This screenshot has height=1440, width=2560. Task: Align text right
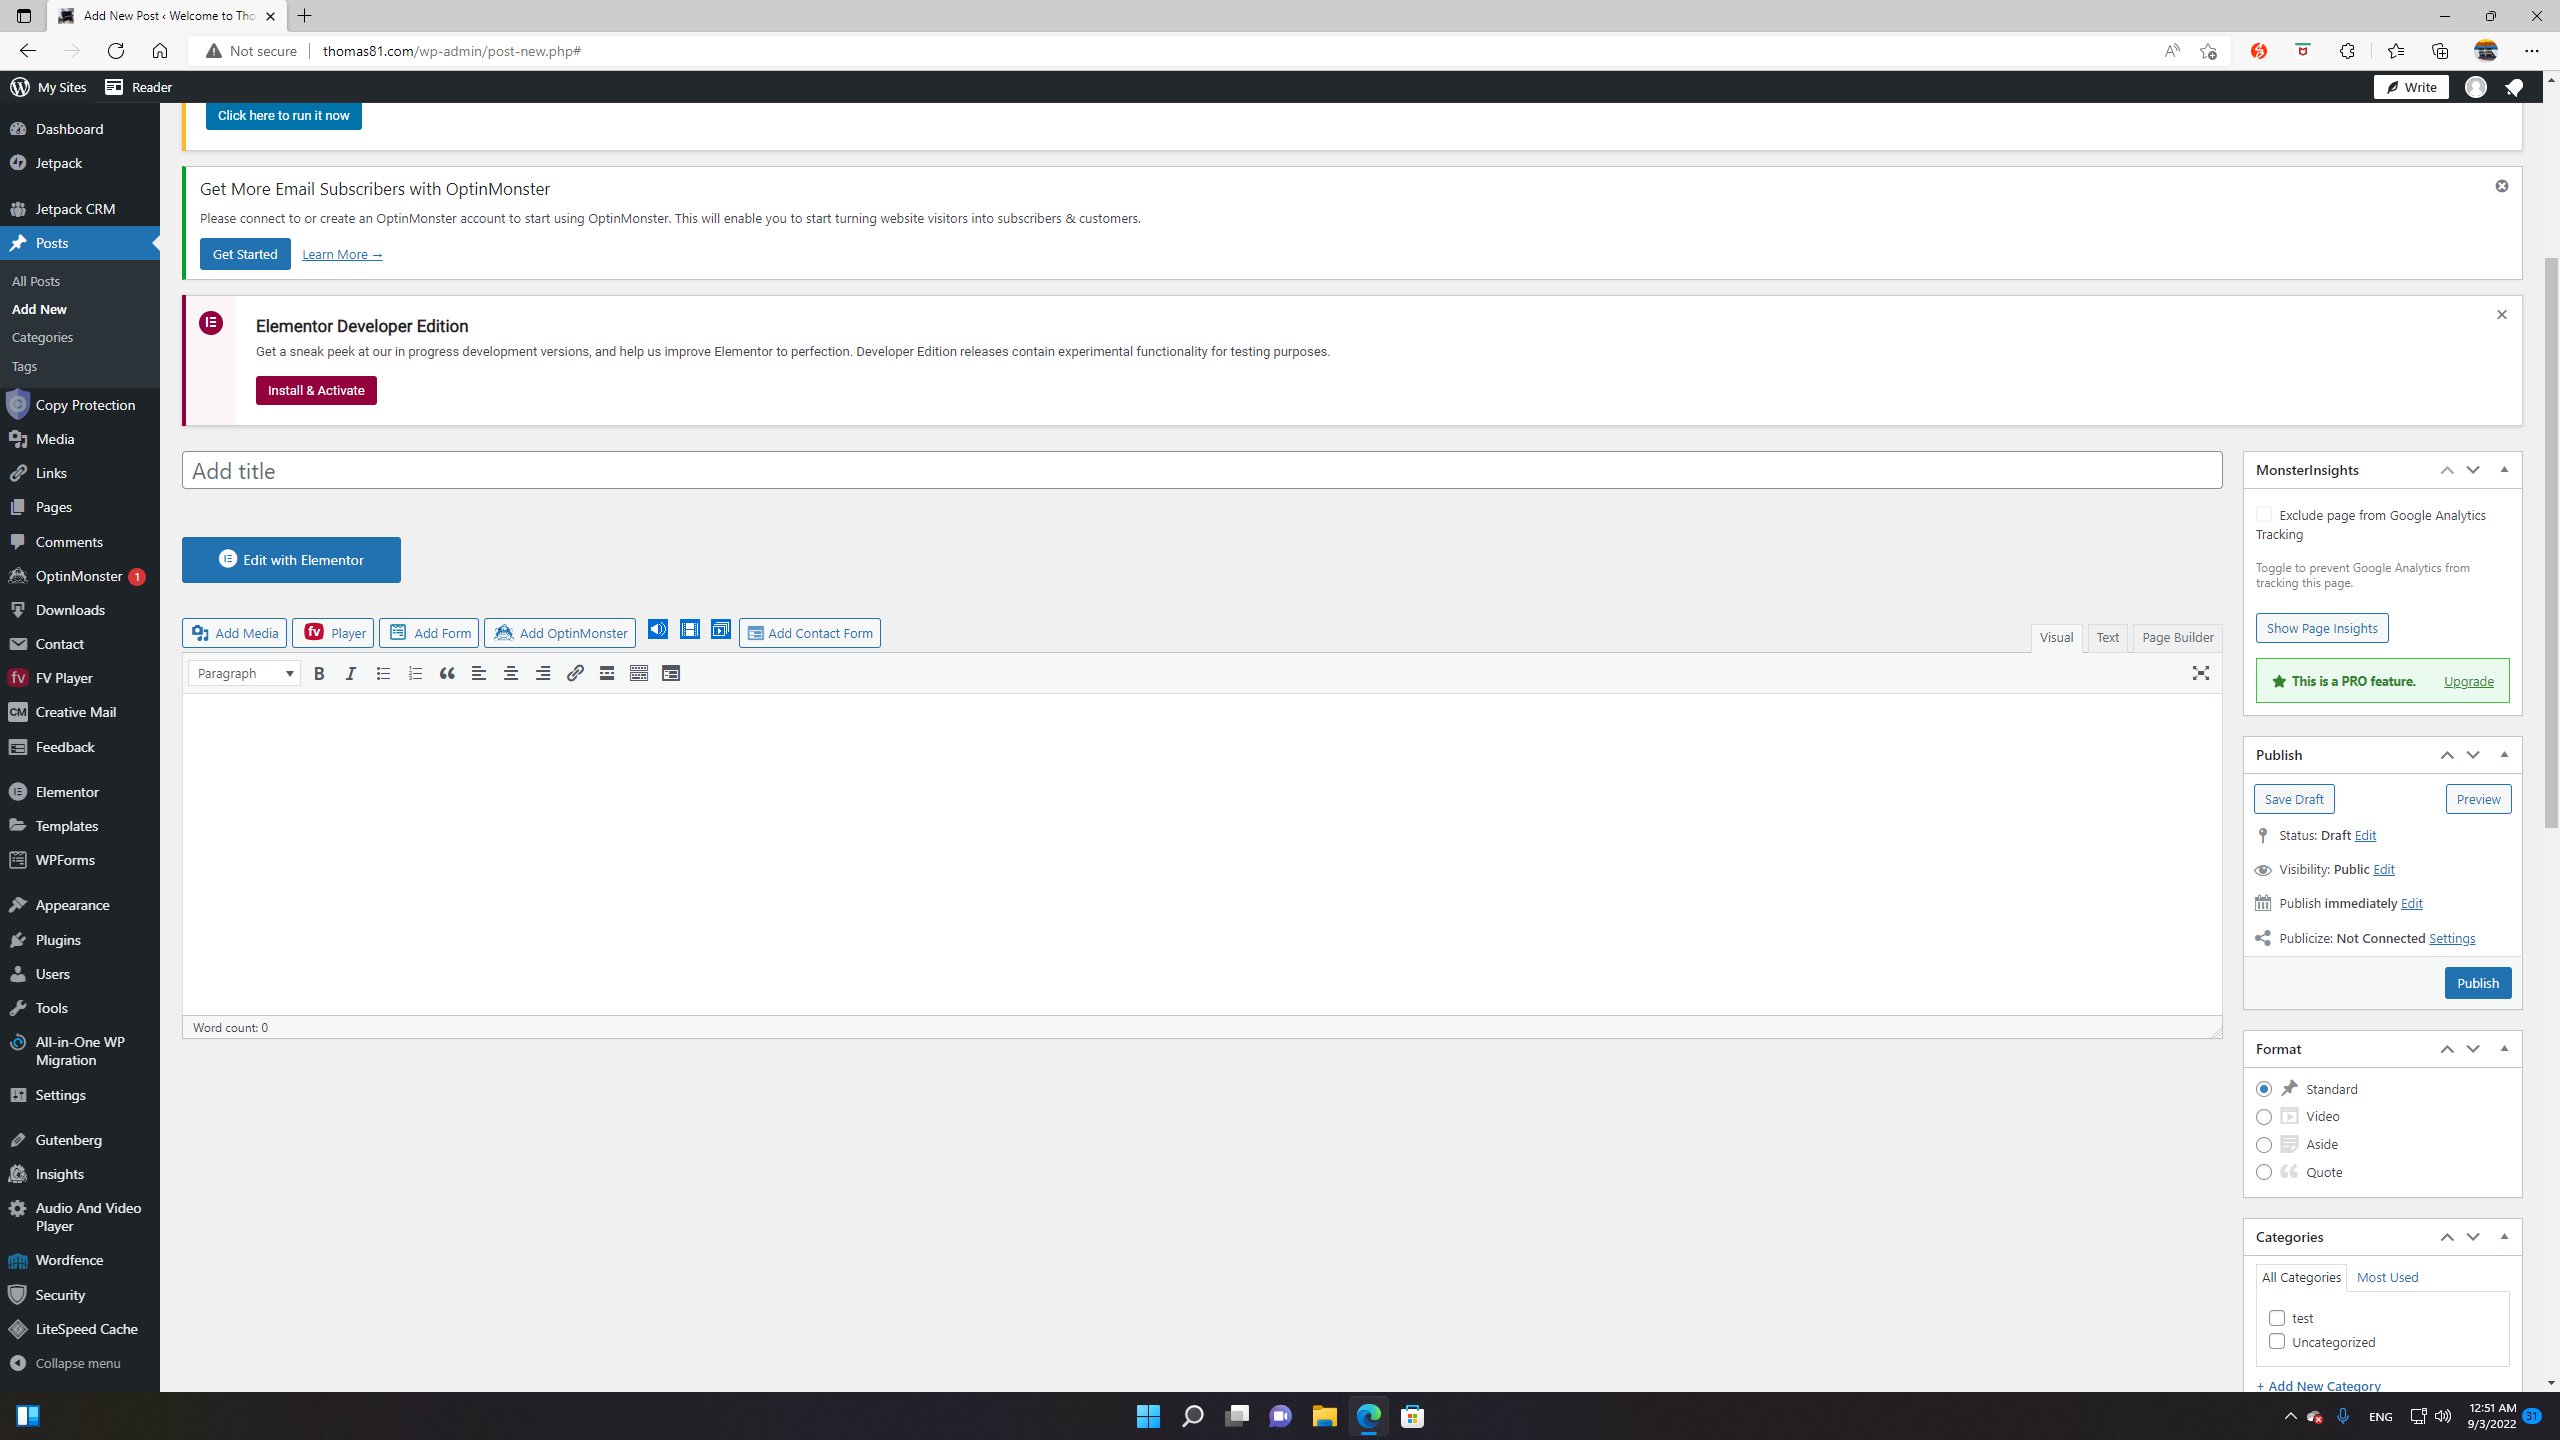[543, 674]
